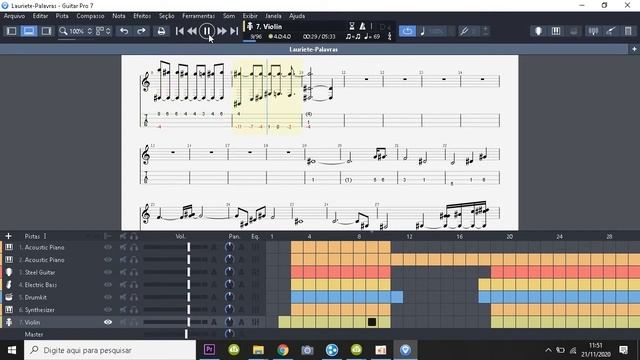Toggle the count-in hourglass icon
This screenshot has height=360, width=640.
tap(351, 26)
